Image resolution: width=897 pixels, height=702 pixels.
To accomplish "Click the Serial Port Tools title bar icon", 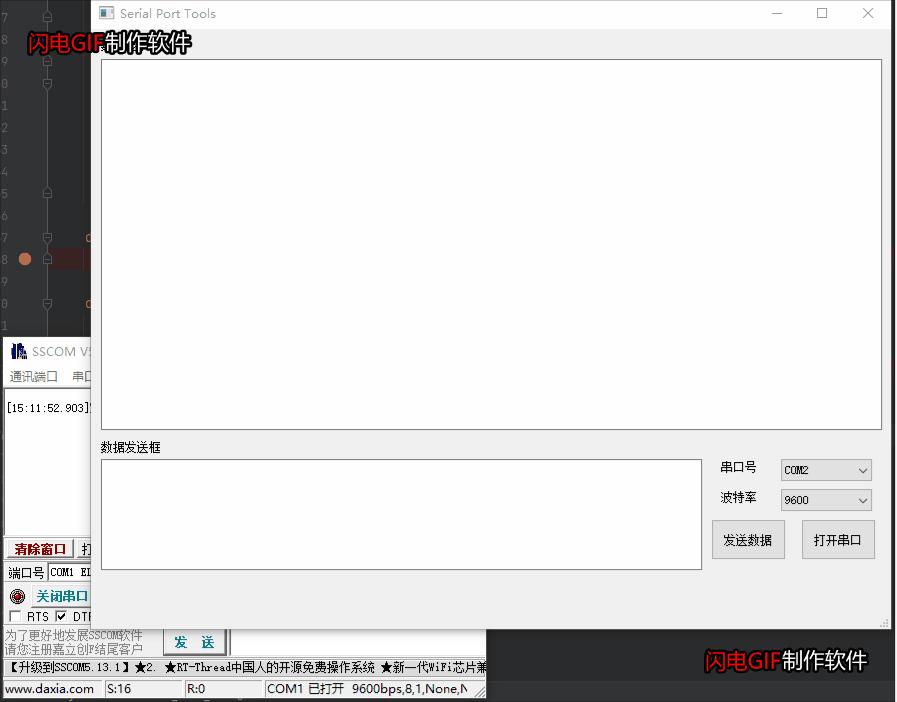I will (x=106, y=13).
